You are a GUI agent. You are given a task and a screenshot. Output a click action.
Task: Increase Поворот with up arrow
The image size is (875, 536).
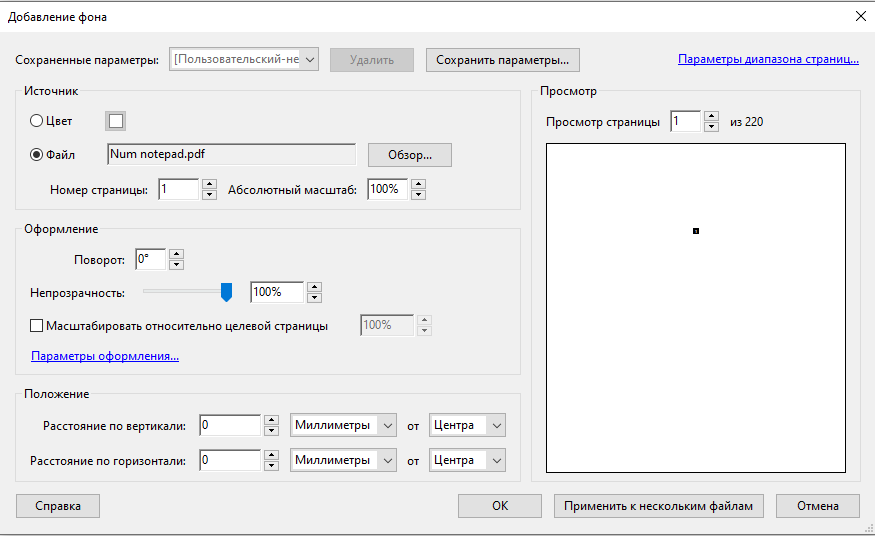[x=176, y=254]
